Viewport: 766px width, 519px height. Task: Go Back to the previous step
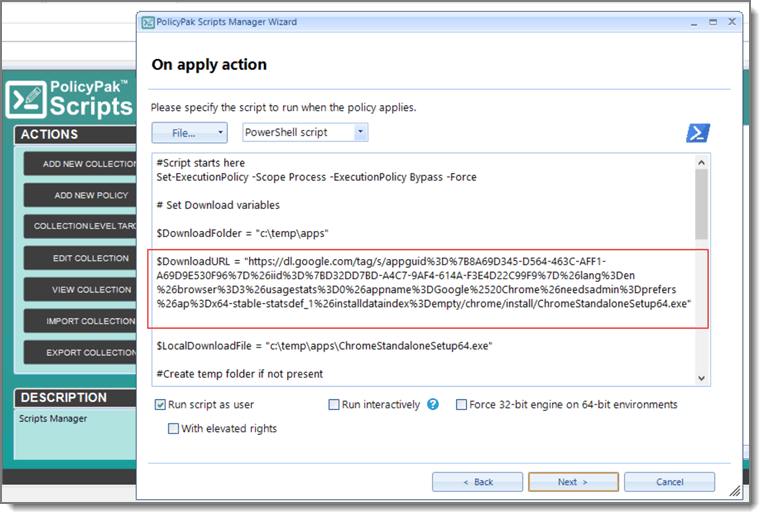click(477, 482)
